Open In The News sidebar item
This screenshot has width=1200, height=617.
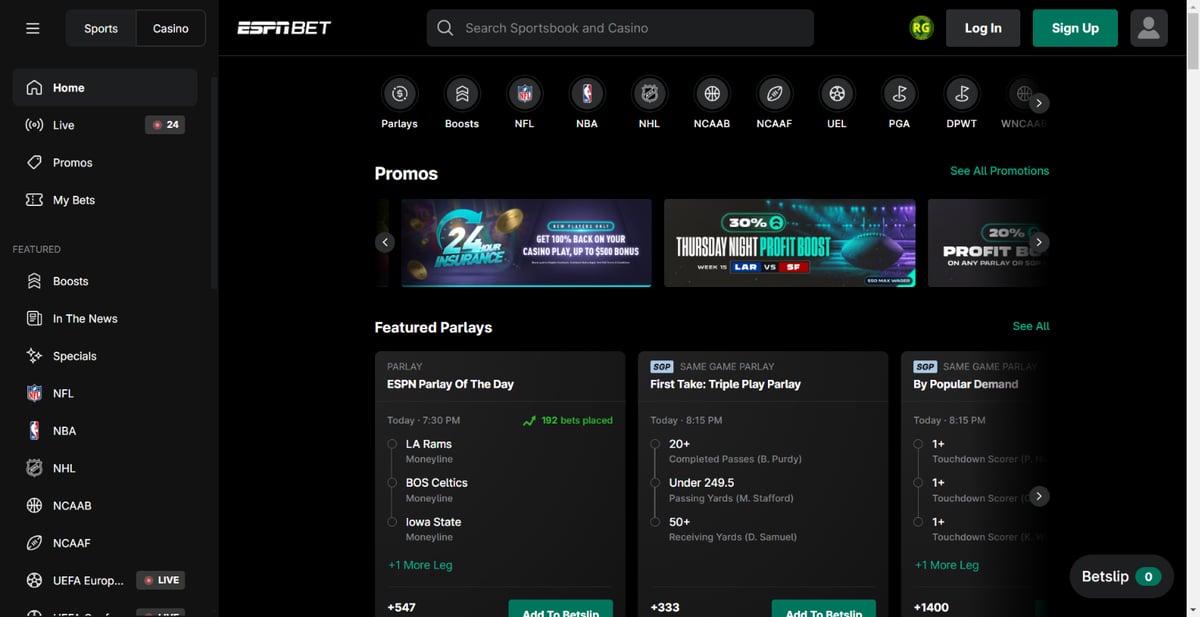(105, 318)
